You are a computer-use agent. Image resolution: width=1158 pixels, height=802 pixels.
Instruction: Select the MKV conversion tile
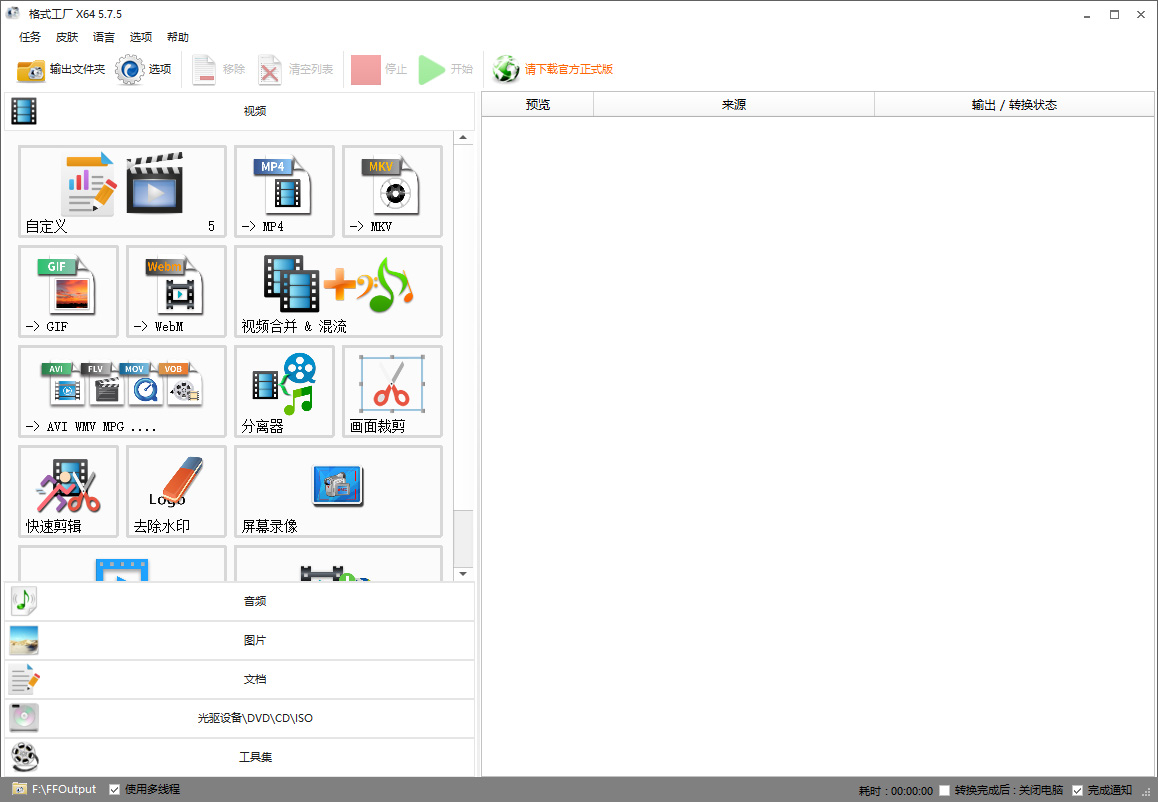(x=392, y=191)
